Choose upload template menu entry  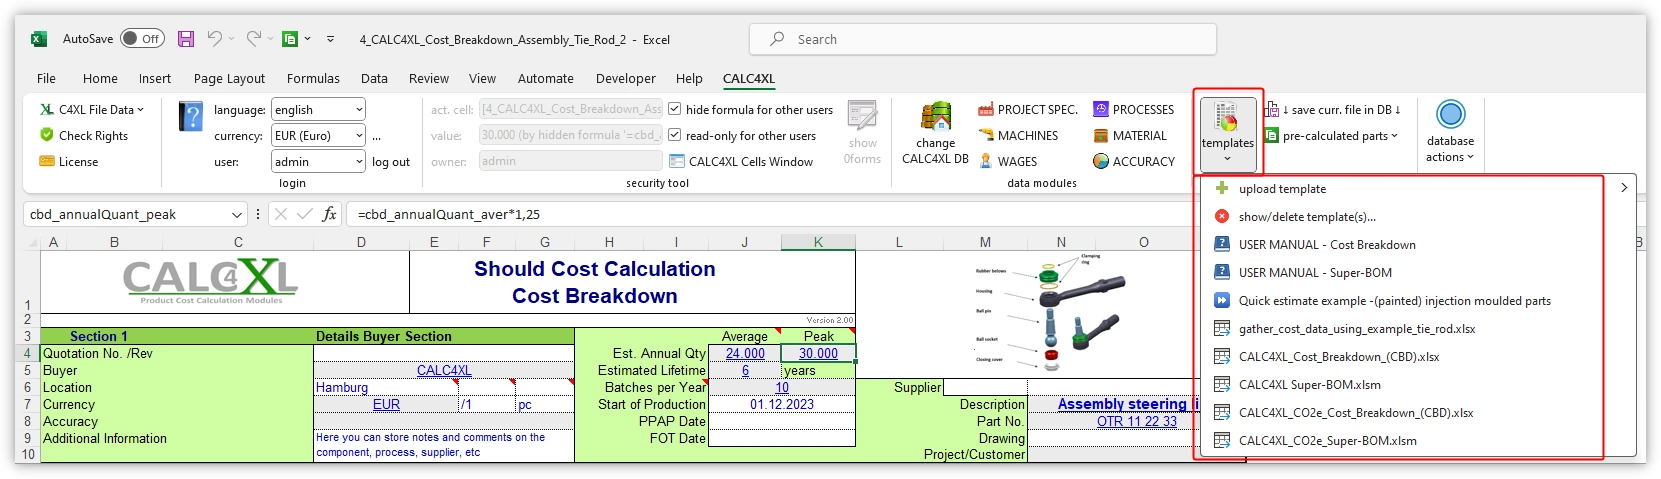1420,188
